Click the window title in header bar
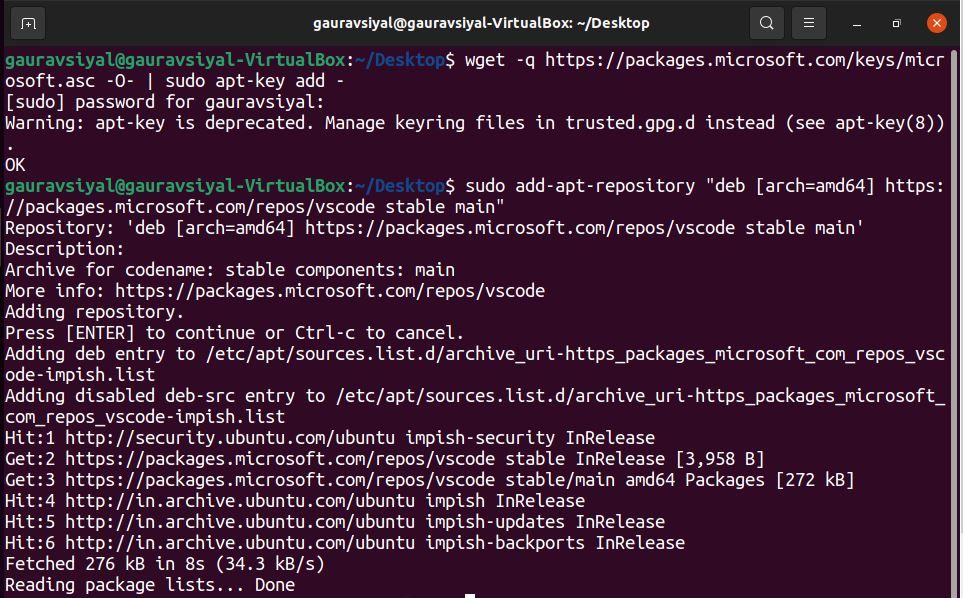This screenshot has width=963, height=598. [x=481, y=23]
